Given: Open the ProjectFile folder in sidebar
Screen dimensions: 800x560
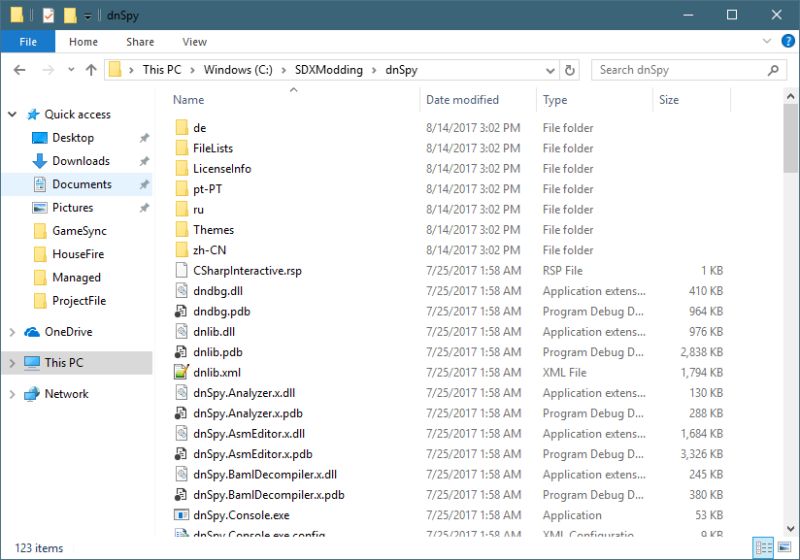Looking at the screenshot, I should [x=79, y=301].
